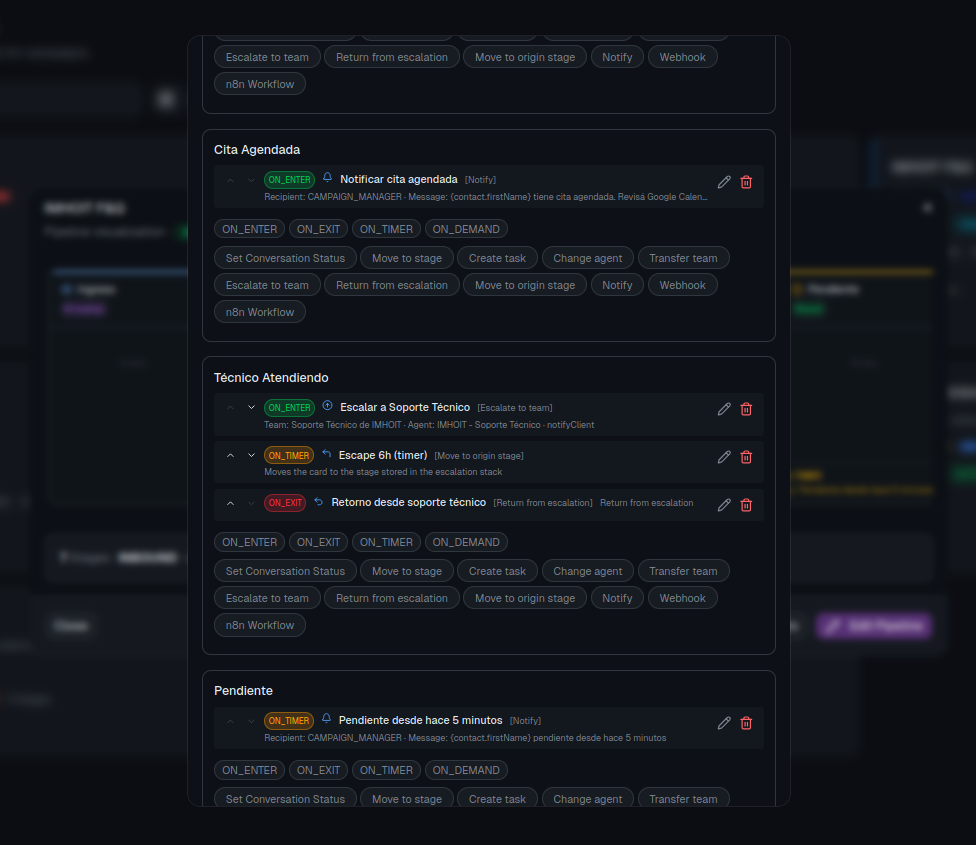Screen dimensions: 976x845
Task: Add Move to stage in Técnico Atendiendo
Action: (406, 571)
